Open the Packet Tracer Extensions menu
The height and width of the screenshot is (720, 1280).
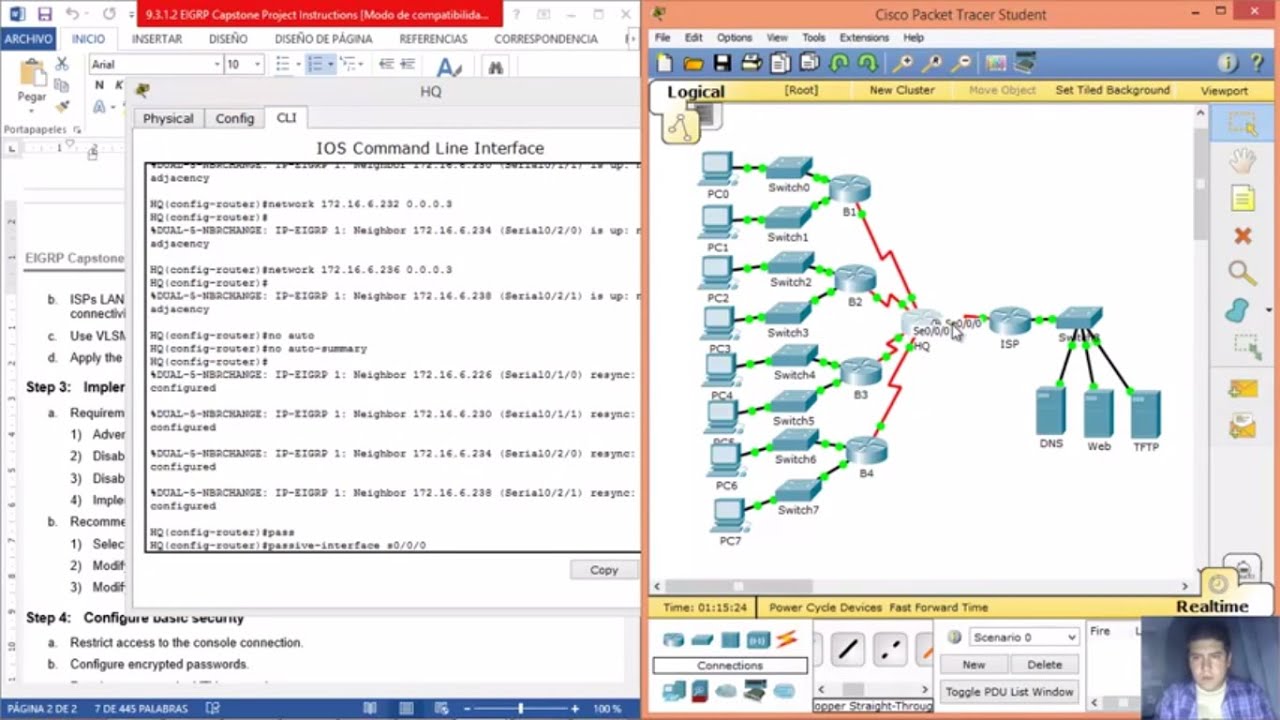(864, 38)
